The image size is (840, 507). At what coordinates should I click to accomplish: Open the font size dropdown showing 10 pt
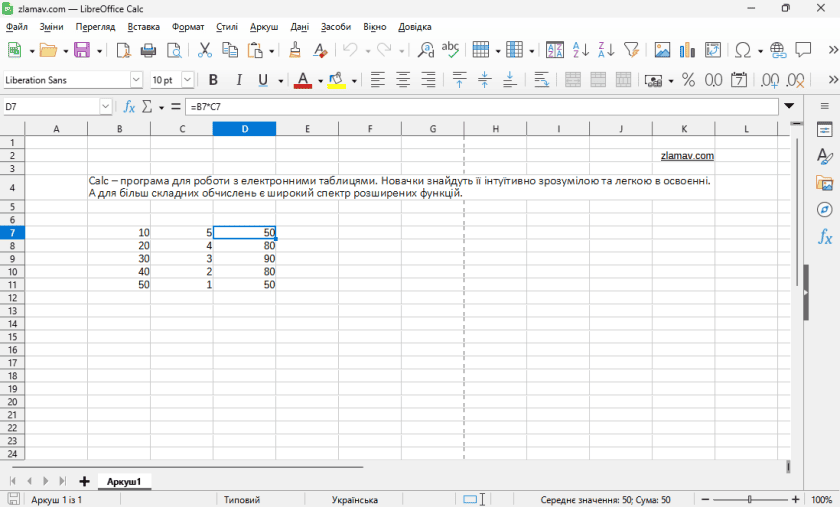[x=192, y=80]
